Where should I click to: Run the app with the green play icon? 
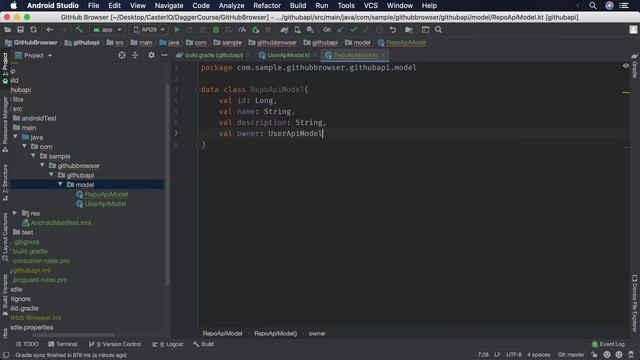tap(177, 30)
